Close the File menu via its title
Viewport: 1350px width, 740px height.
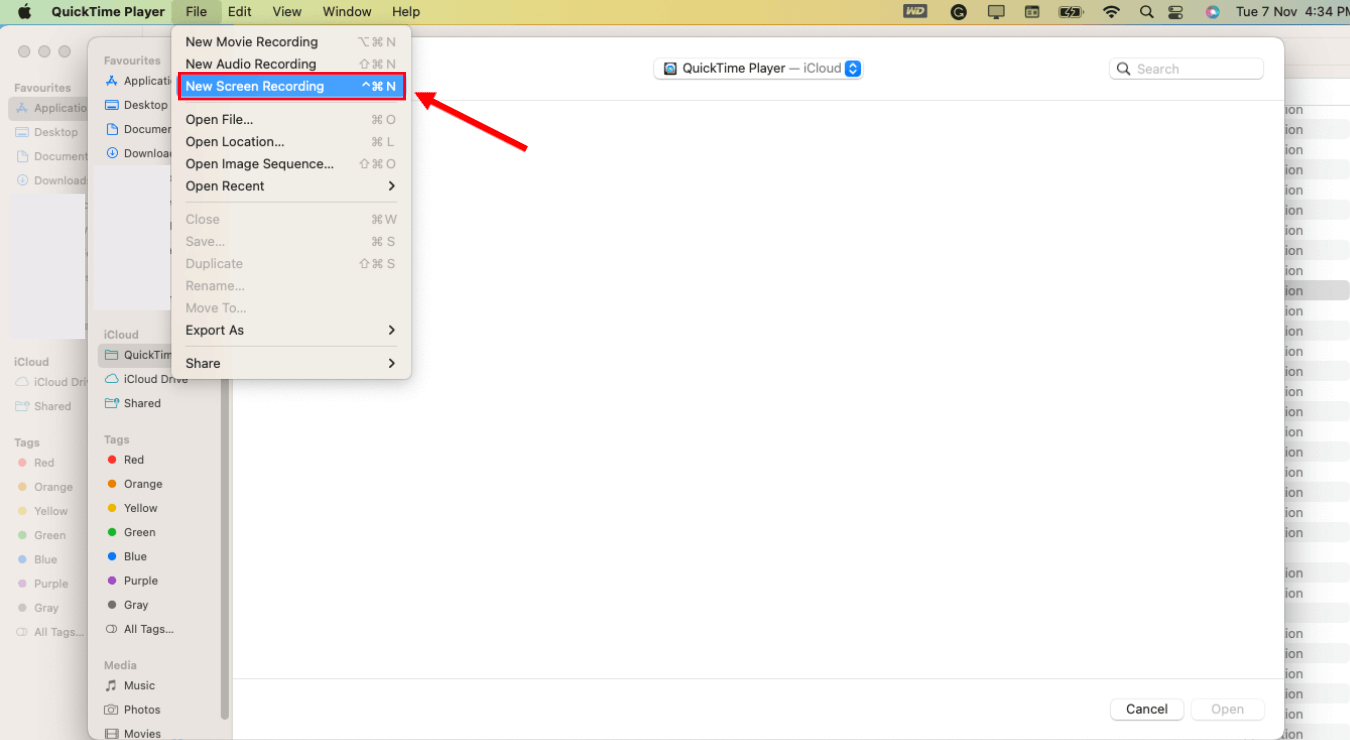[x=196, y=12]
